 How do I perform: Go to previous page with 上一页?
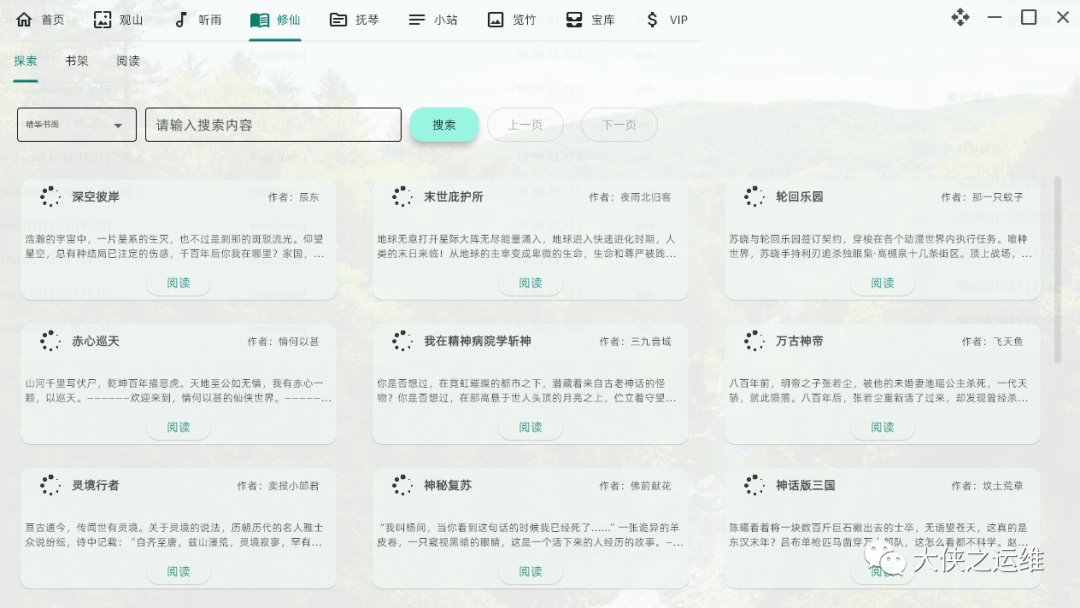(525, 125)
